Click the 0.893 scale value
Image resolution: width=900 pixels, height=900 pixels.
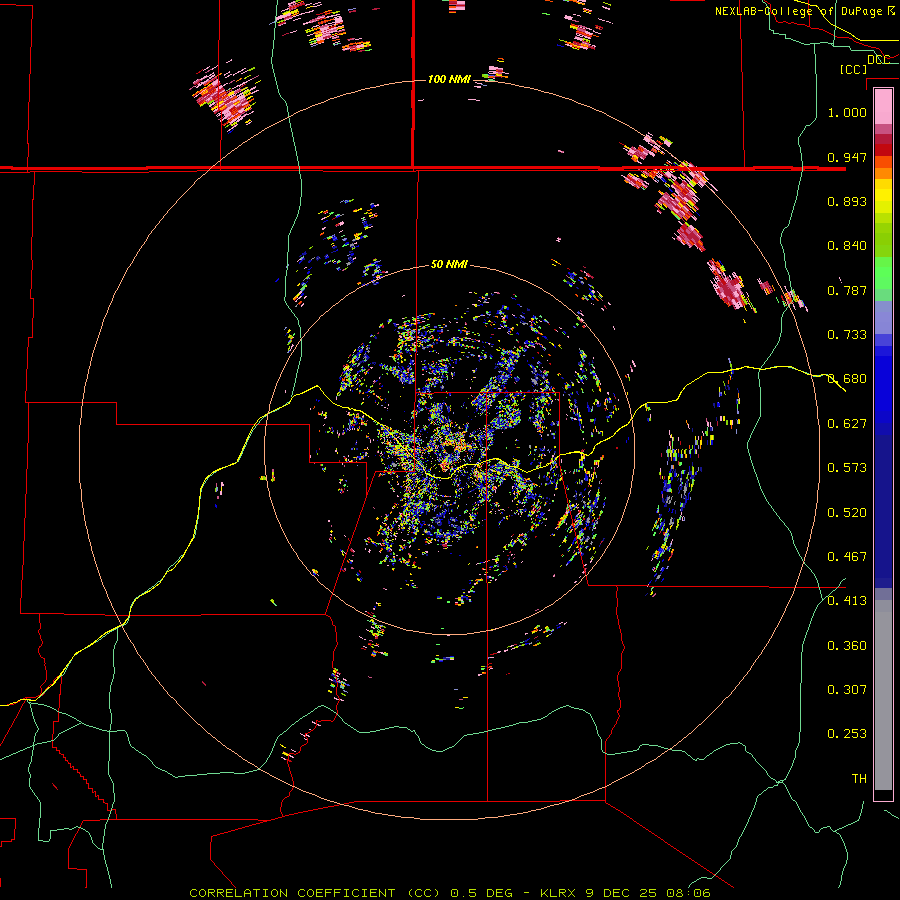847,201
